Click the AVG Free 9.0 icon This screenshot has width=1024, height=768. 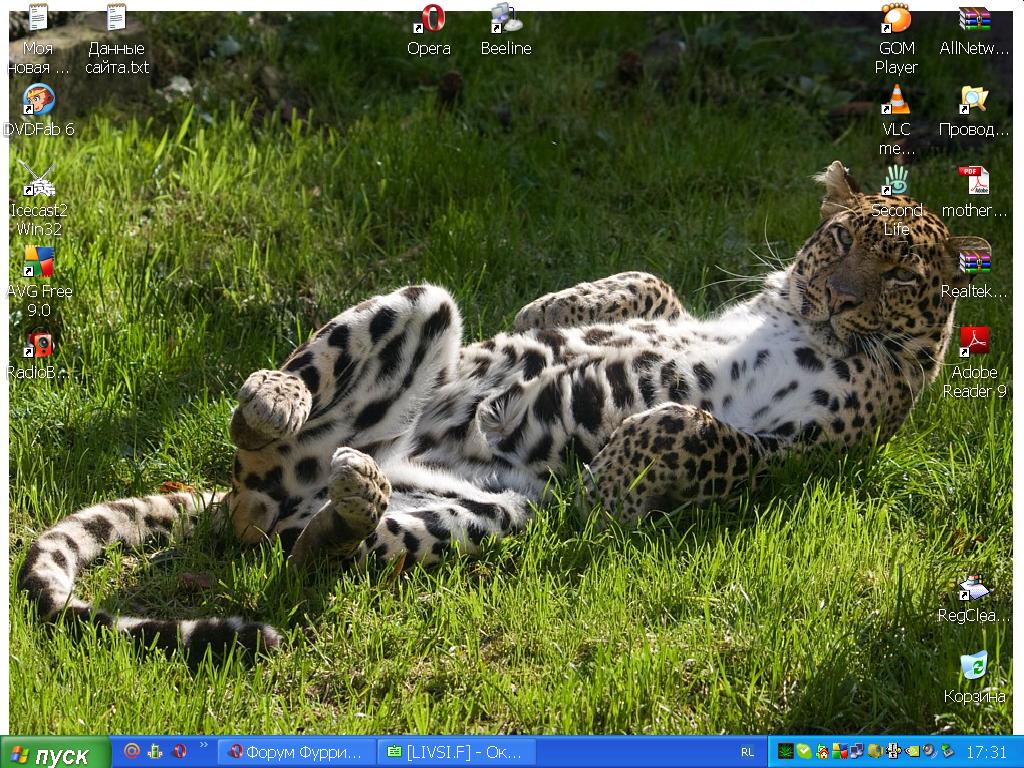click(39, 263)
